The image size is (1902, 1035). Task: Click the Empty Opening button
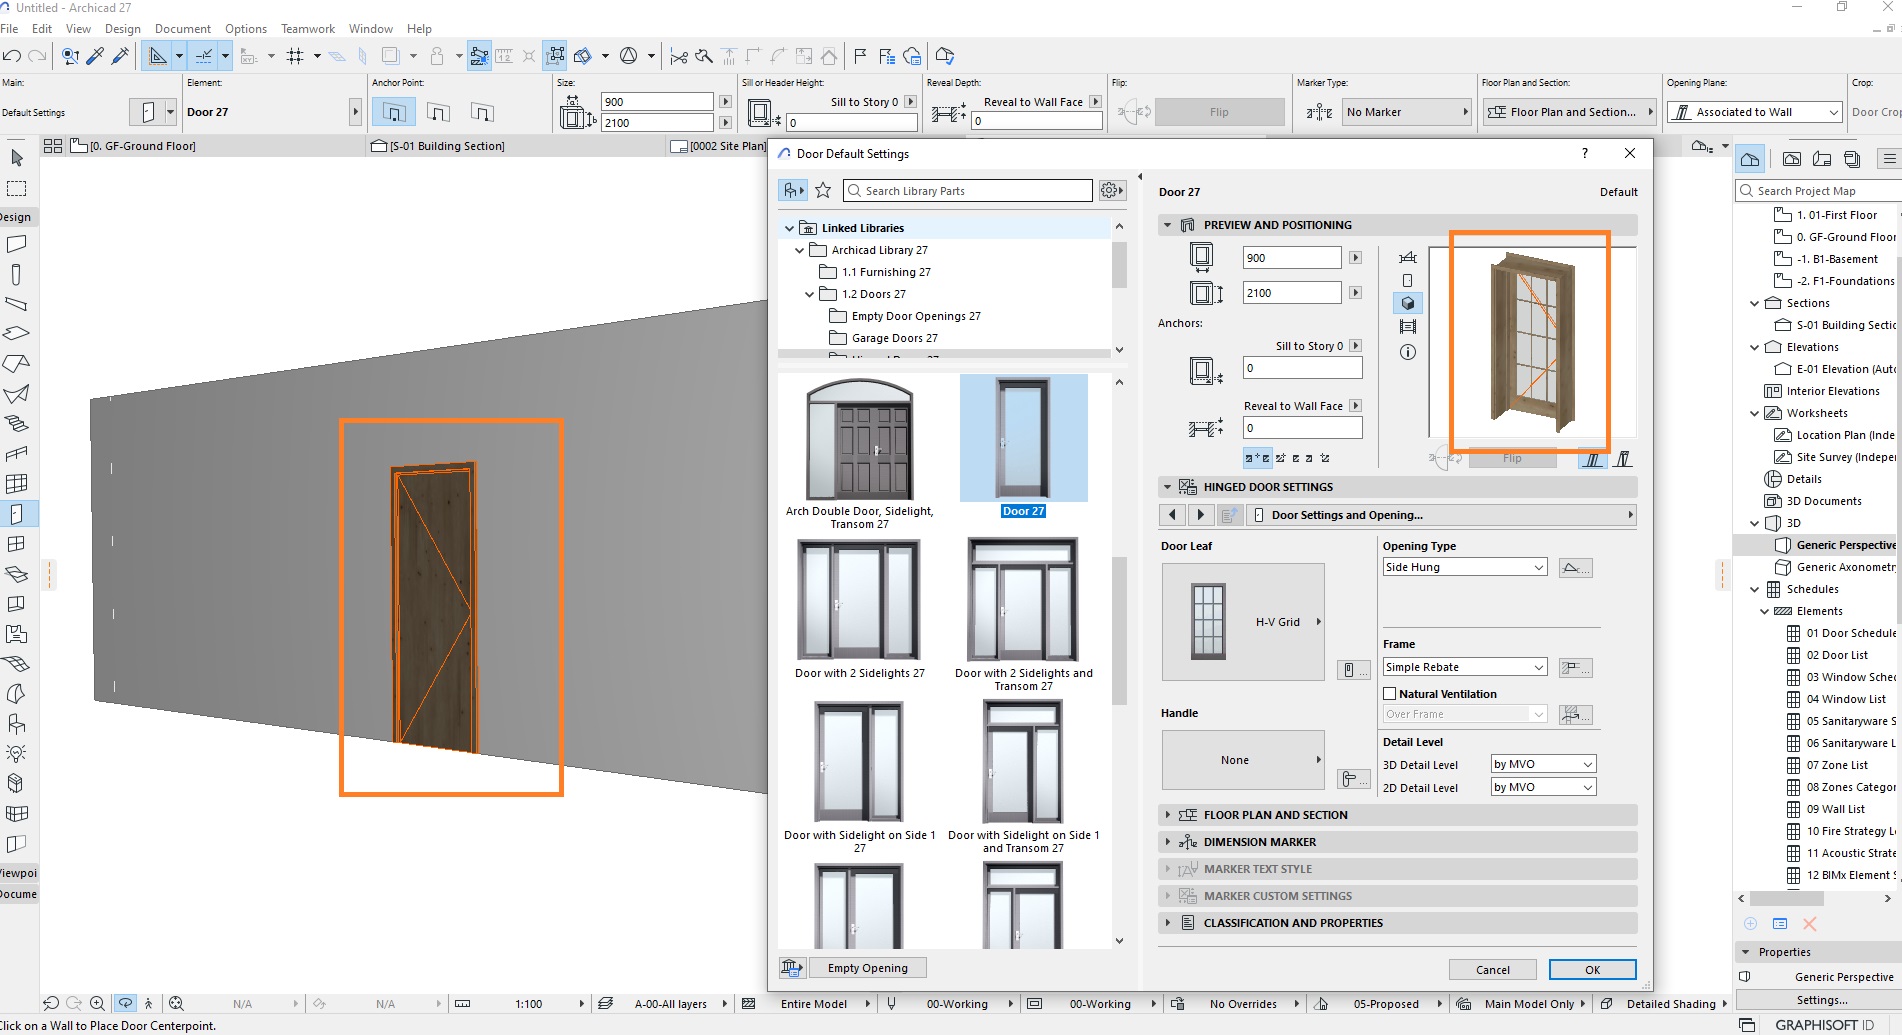coord(867,967)
